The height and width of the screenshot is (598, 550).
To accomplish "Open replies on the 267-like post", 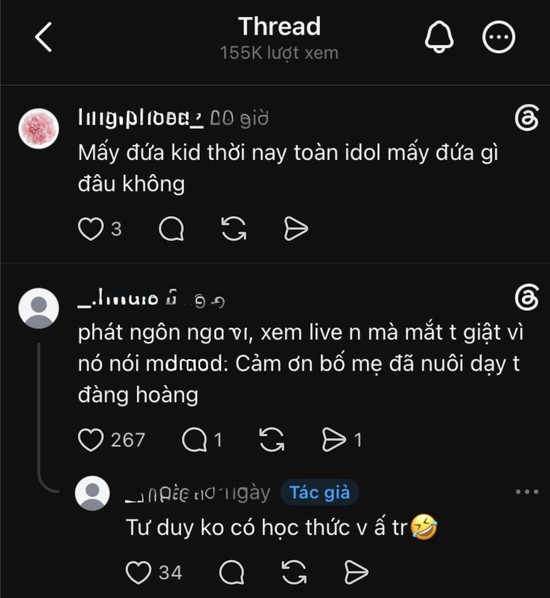I will click(195, 440).
